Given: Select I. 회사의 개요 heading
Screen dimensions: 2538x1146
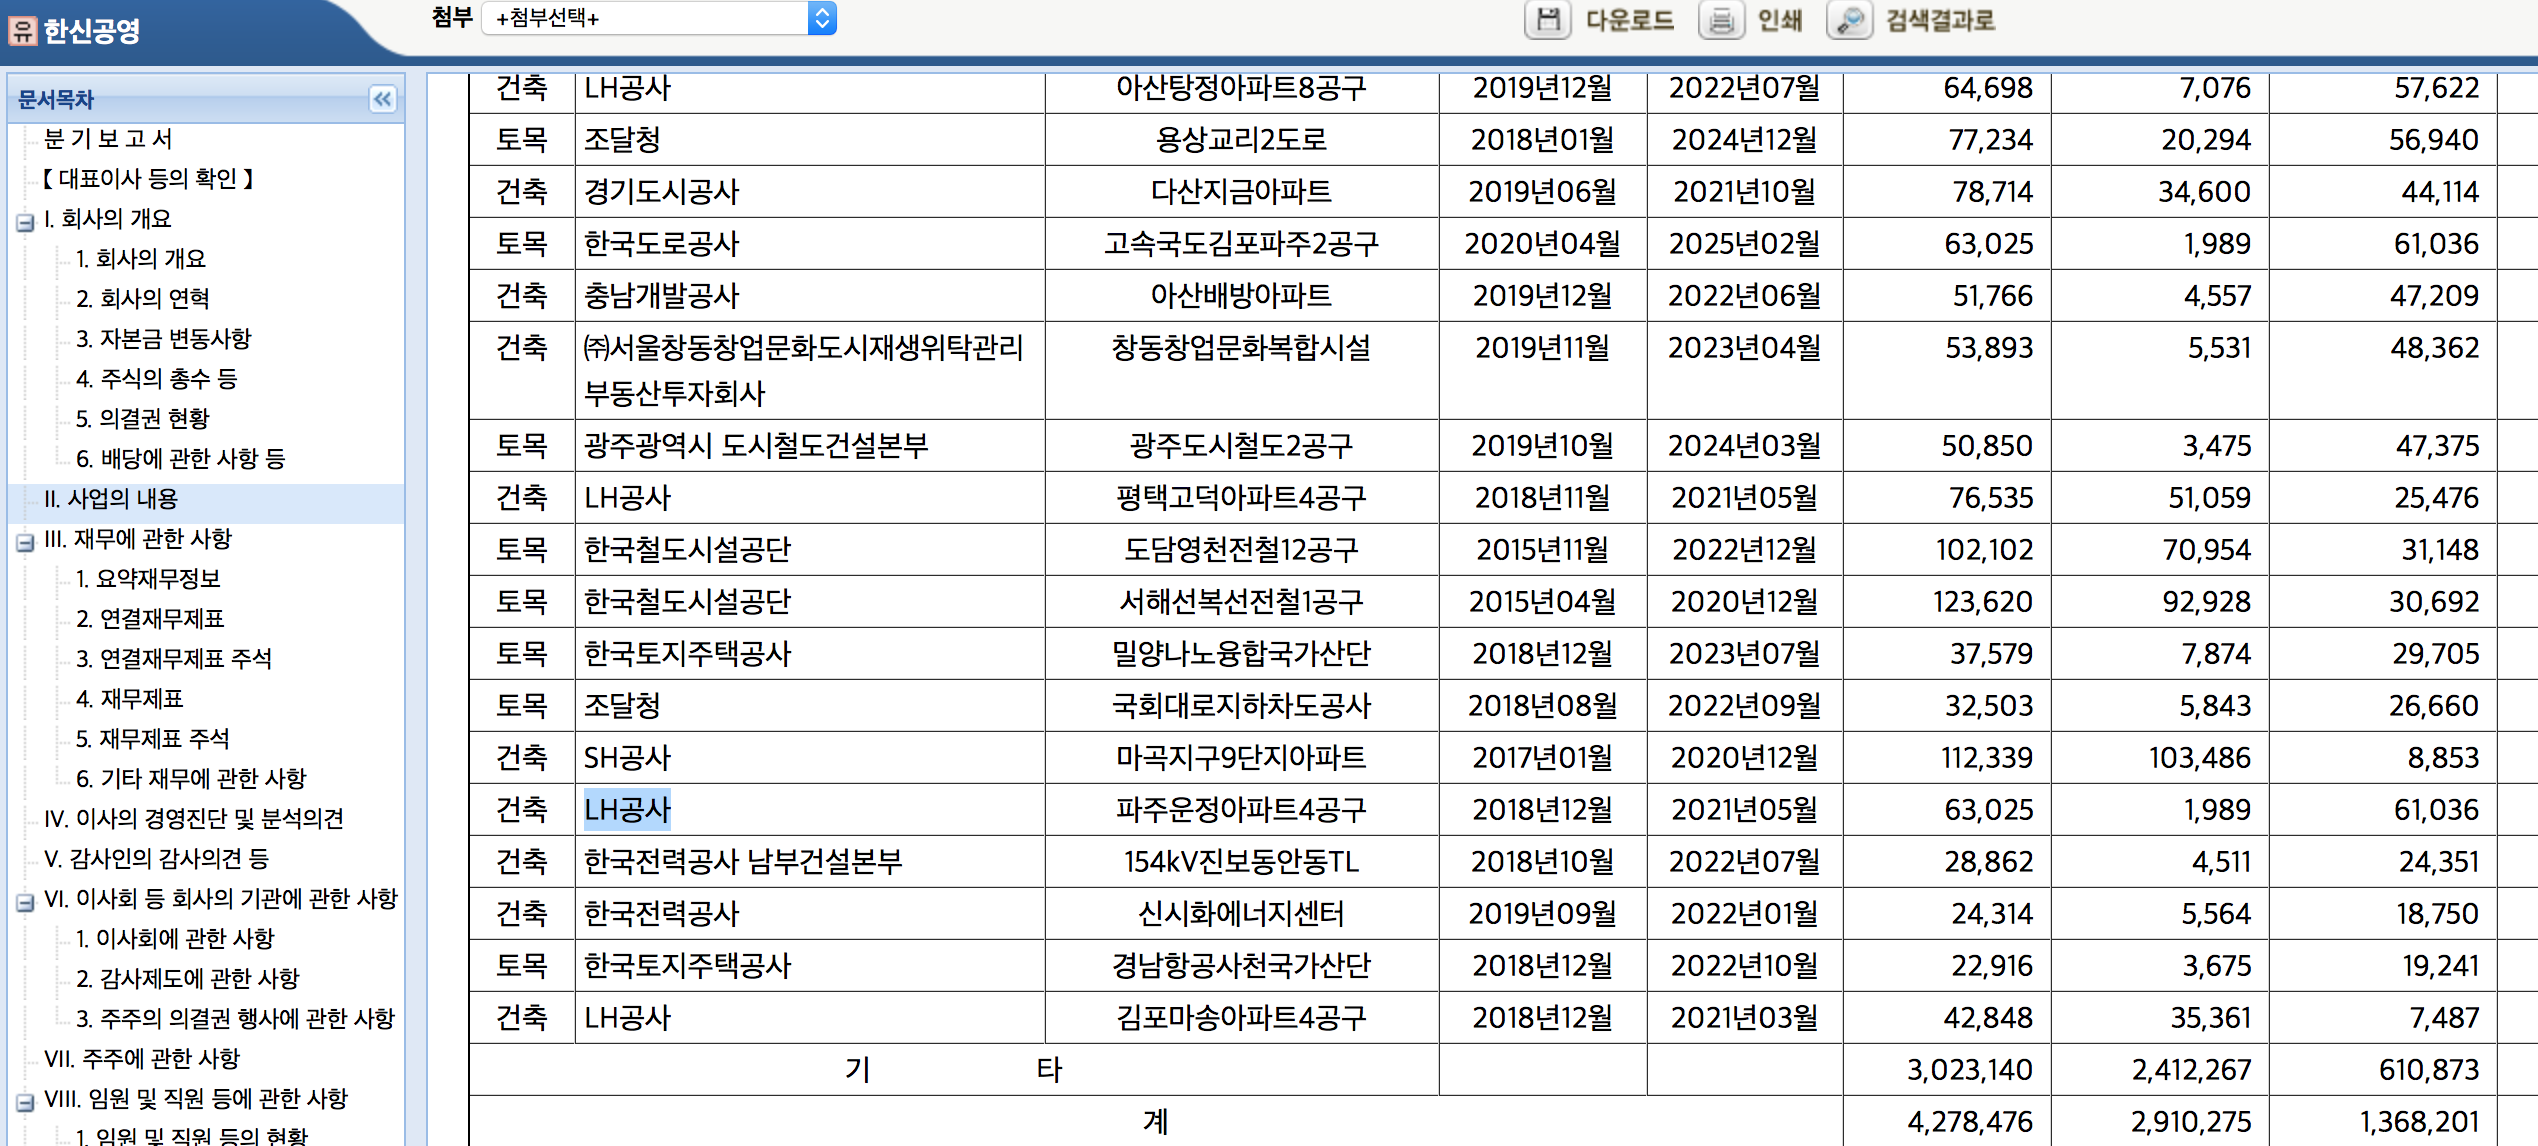Looking at the screenshot, I should (108, 219).
